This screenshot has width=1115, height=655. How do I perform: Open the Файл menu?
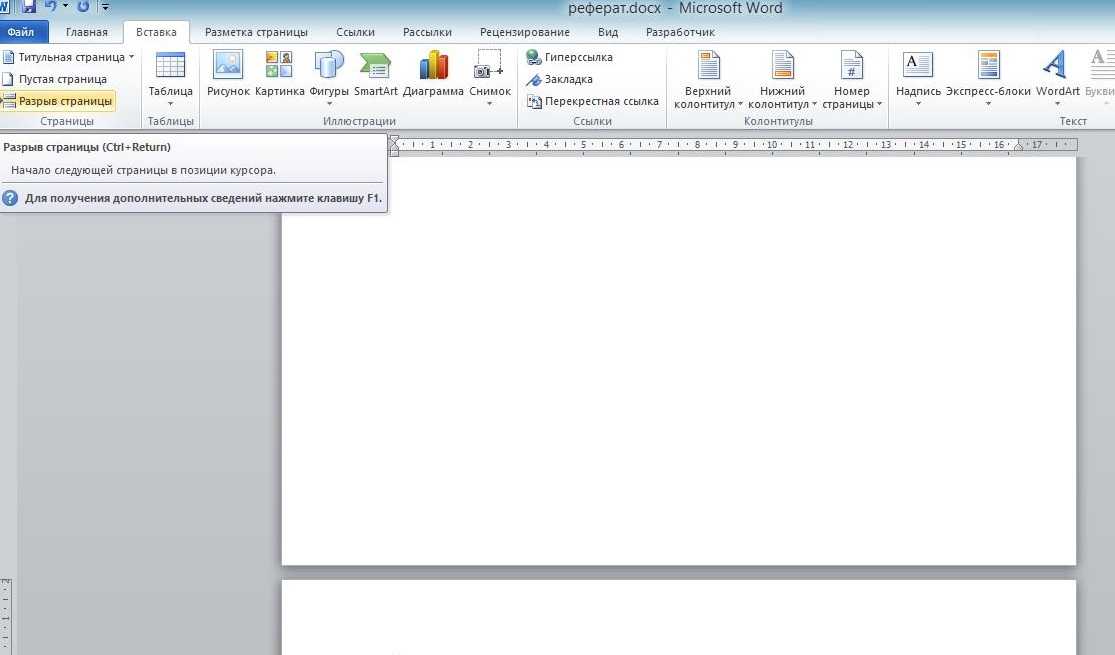point(21,32)
